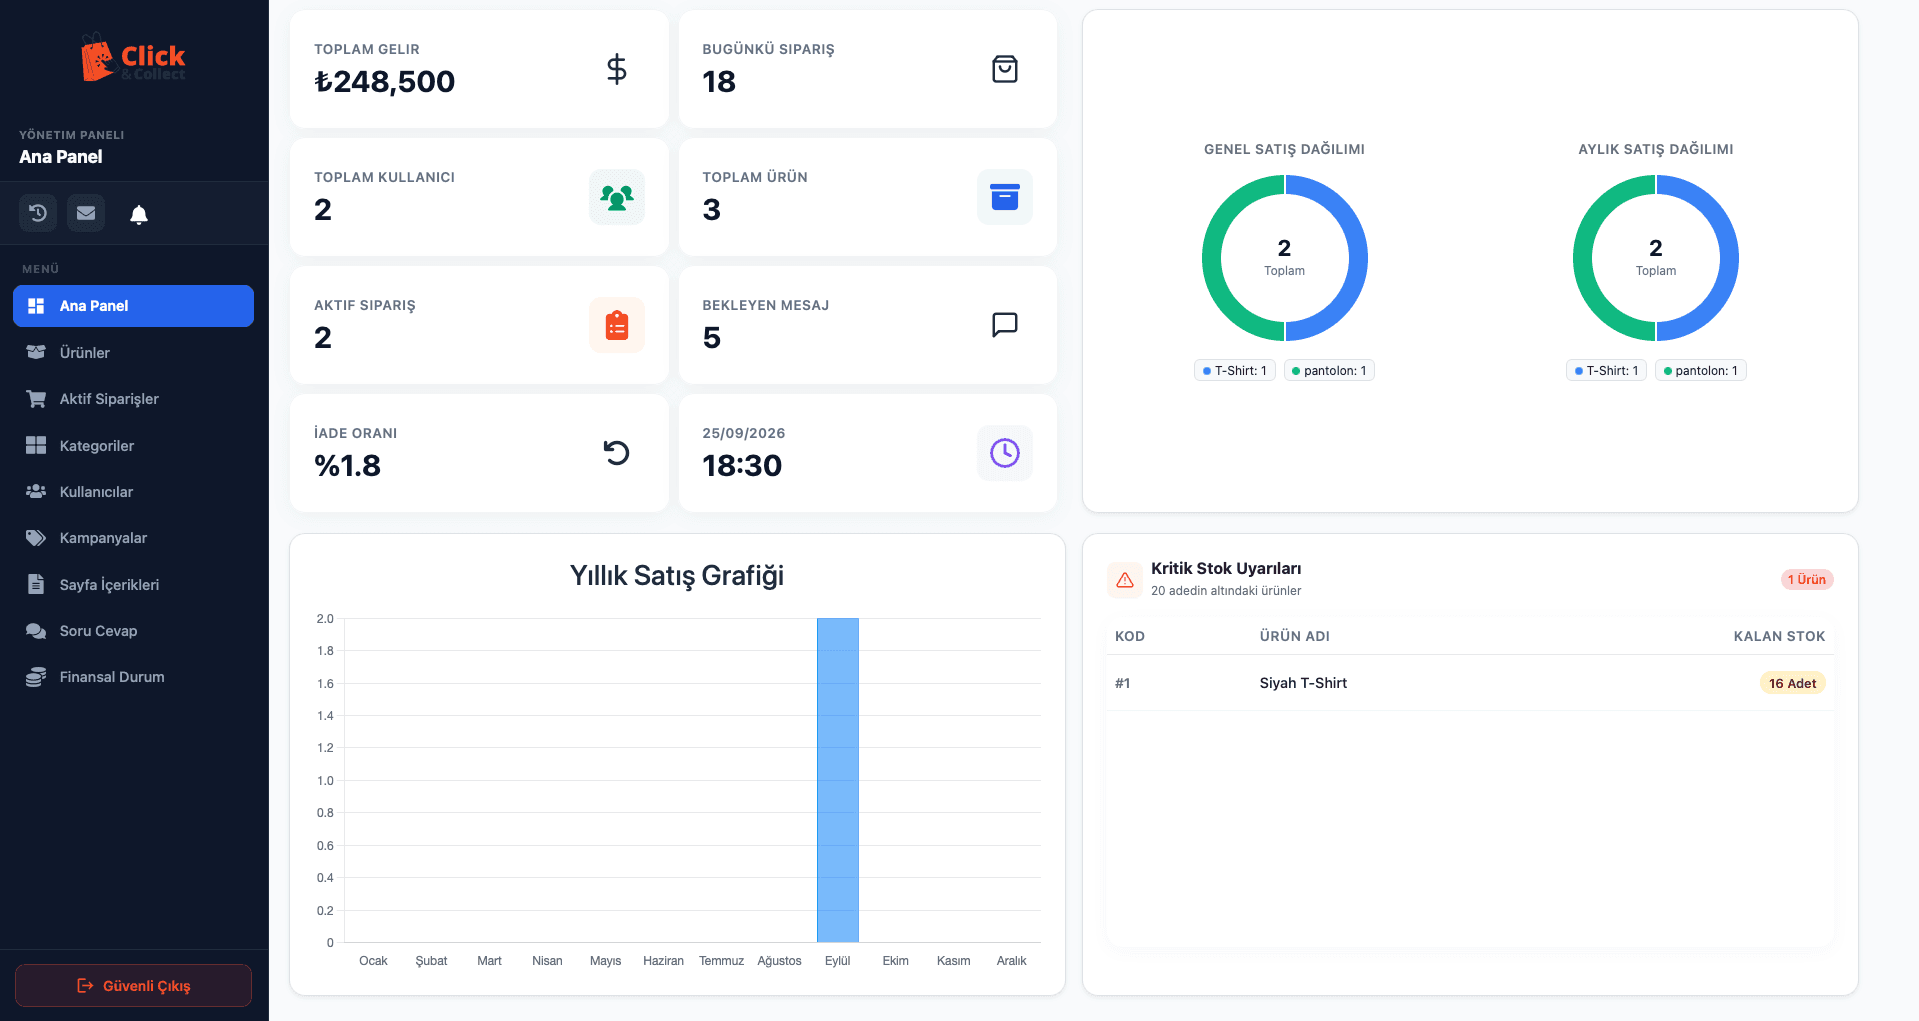
Task: Toggle T-Shirt legend in Genel Satış chart
Action: pyautogui.click(x=1235, y=370)
